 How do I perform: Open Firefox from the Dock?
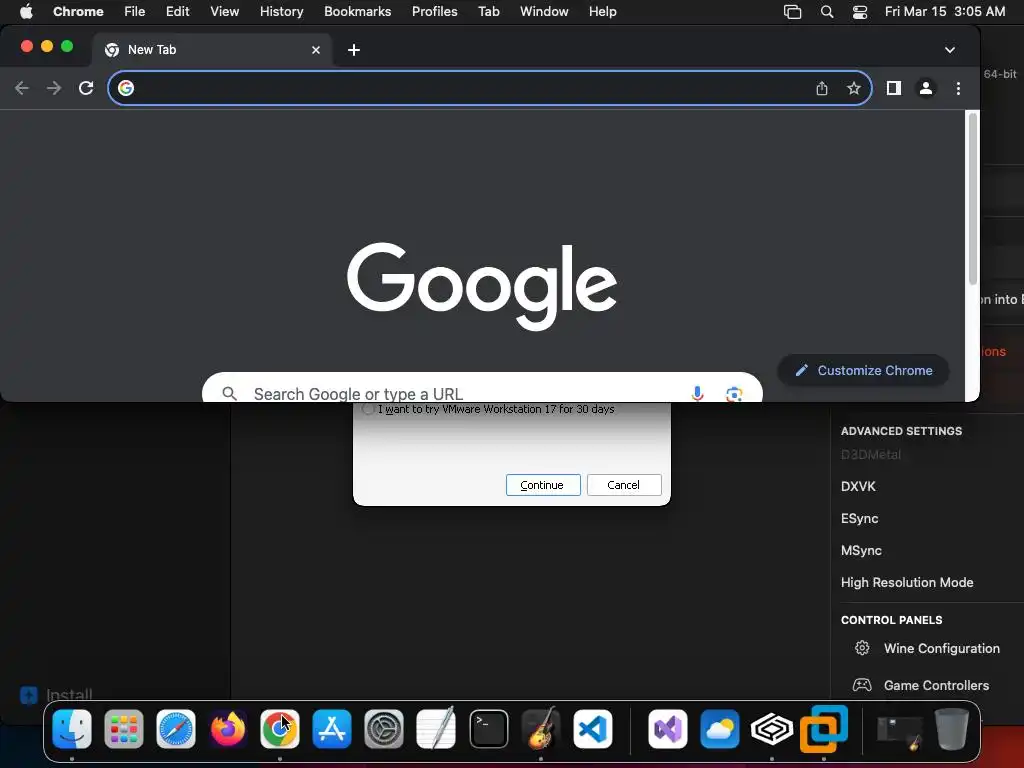pyautogui.click(x=228, y=729)
